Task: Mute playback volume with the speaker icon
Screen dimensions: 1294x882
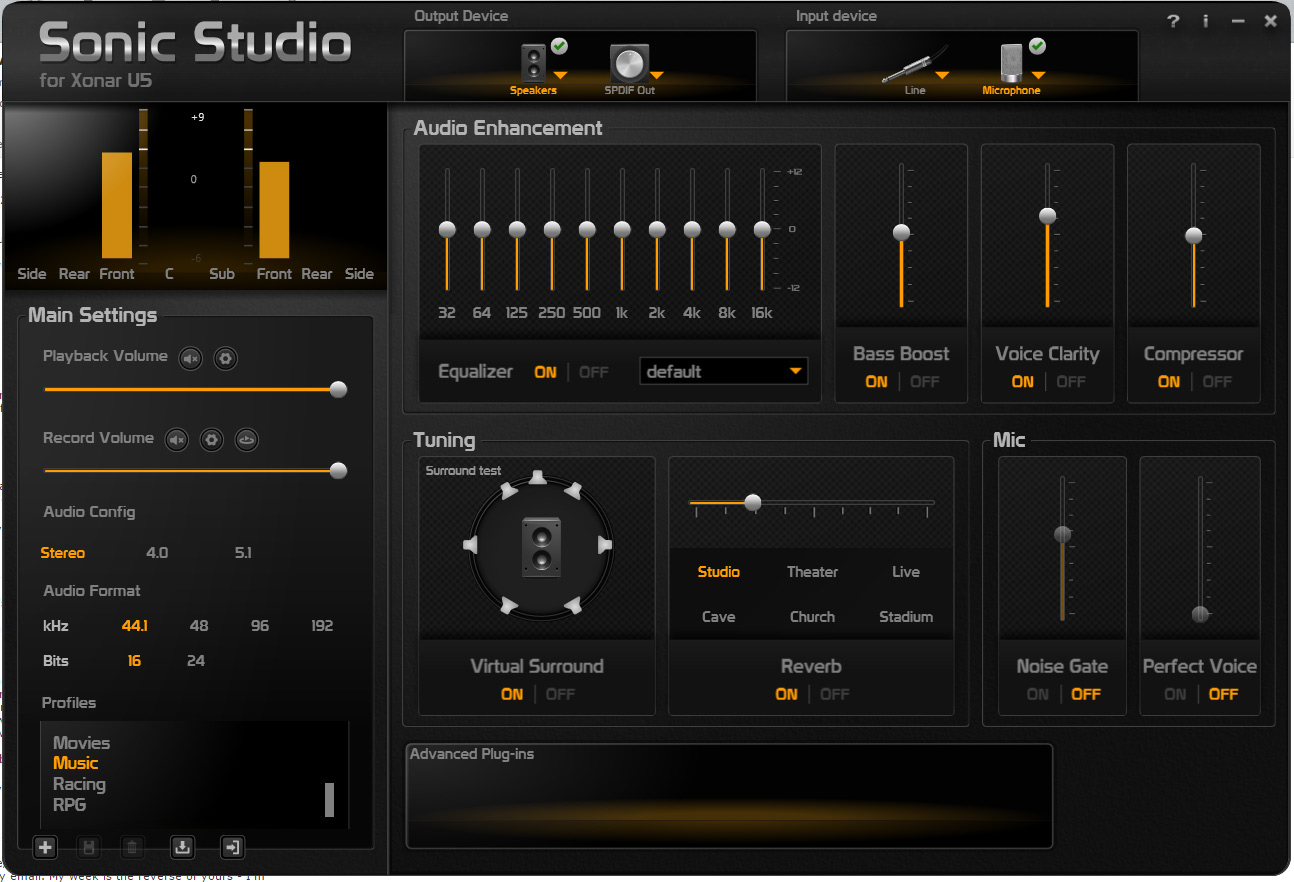Action: pyautogui.click(x=191, y=358)
